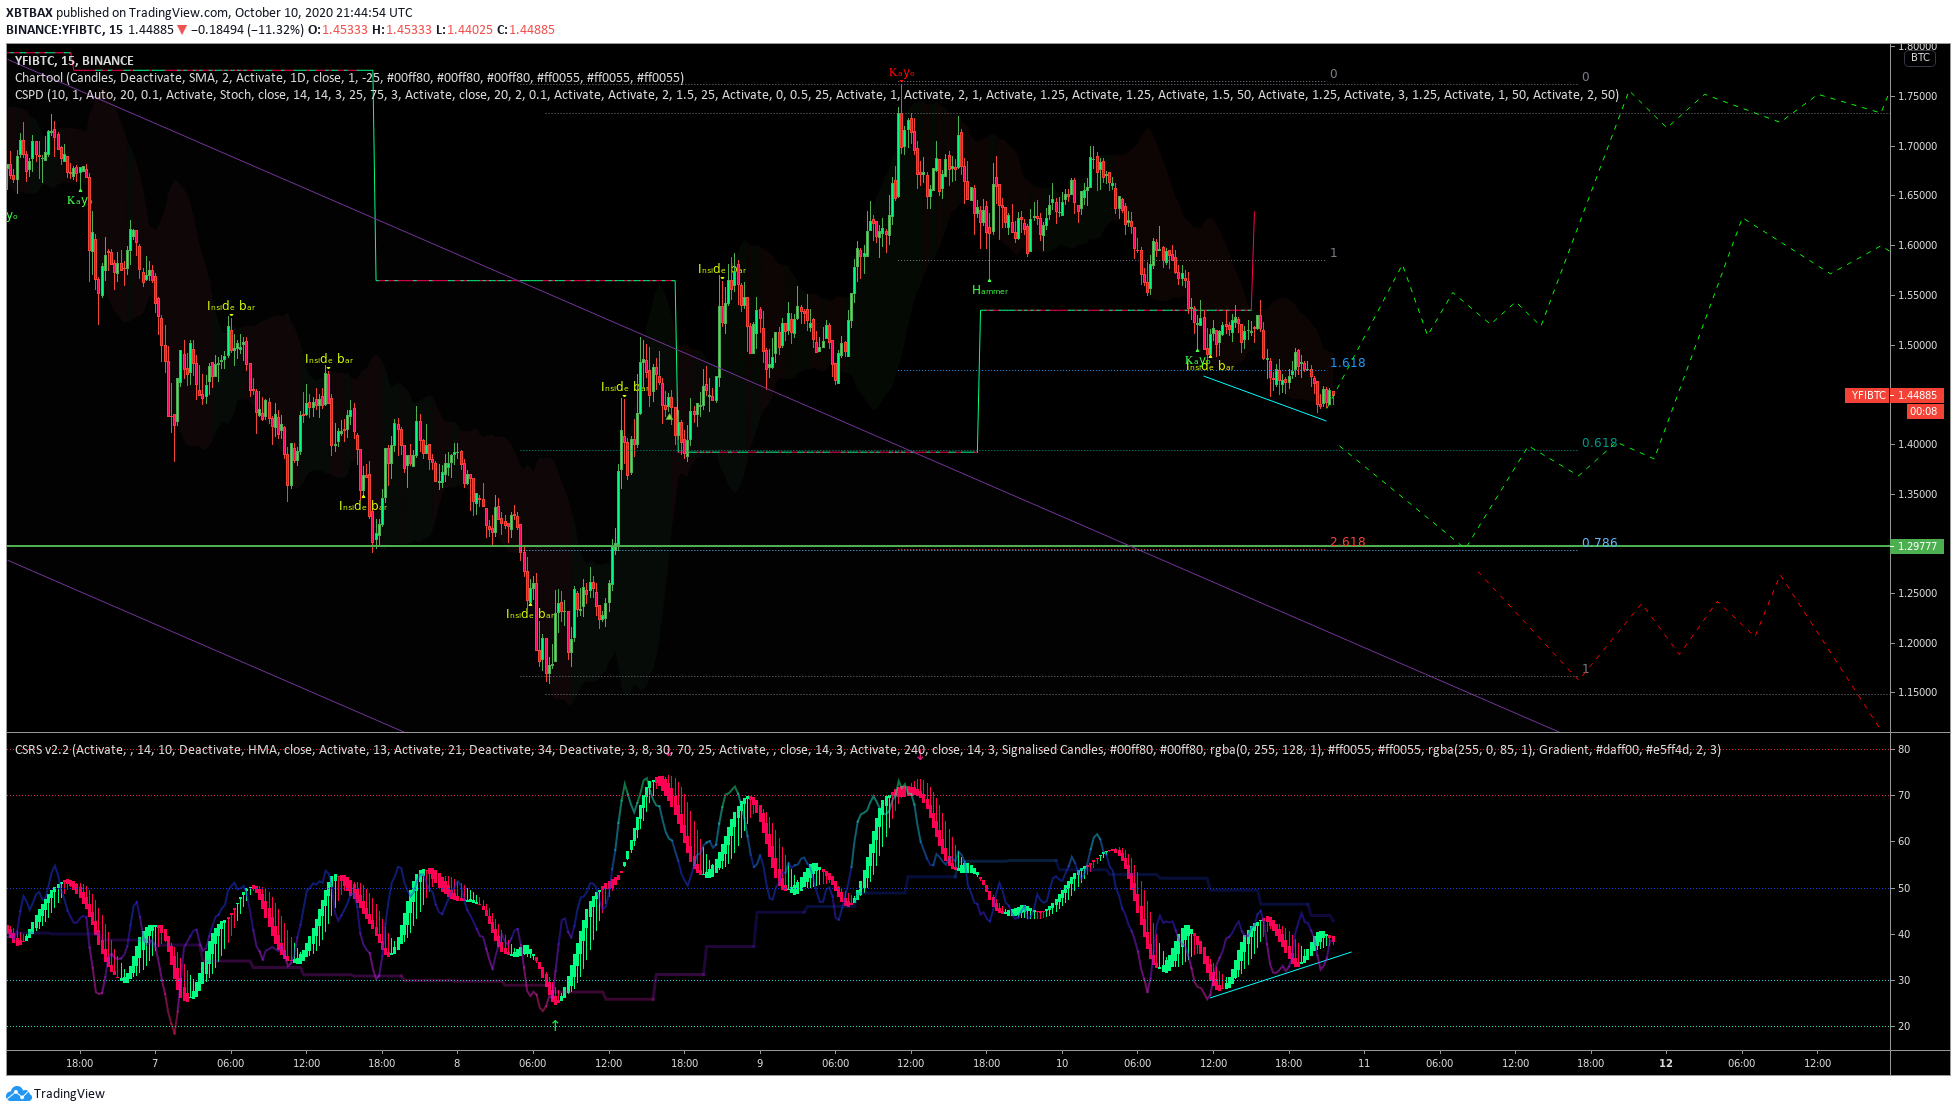Viewport: 1957px width, 1112px height.
Task: Click the green up arrow in the CSRS pane
Action: (x=555, y=1025)
